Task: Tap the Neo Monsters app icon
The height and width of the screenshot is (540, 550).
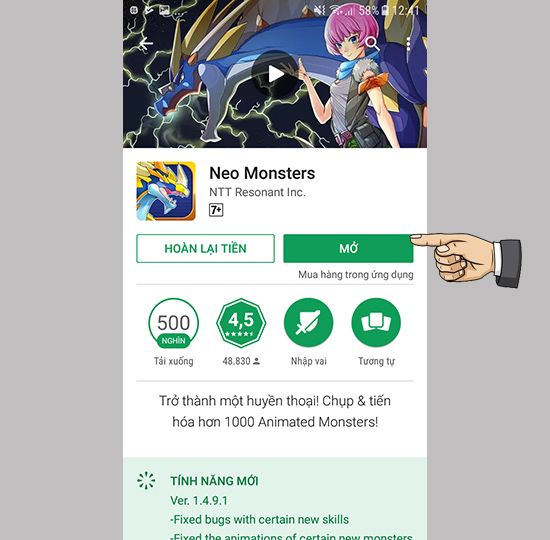Action: [166, 191]
